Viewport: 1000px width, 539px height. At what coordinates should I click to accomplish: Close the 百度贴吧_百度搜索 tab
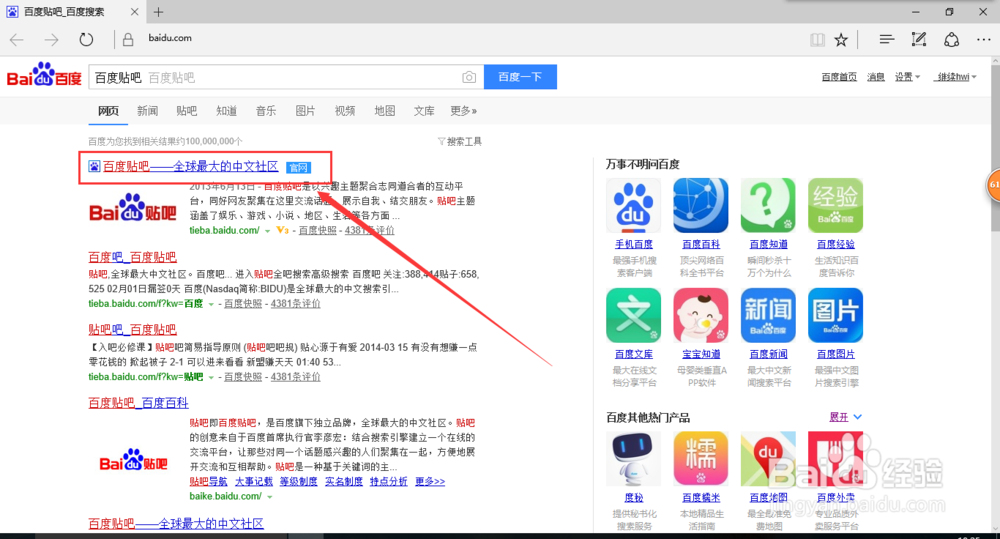coord(134,11)
